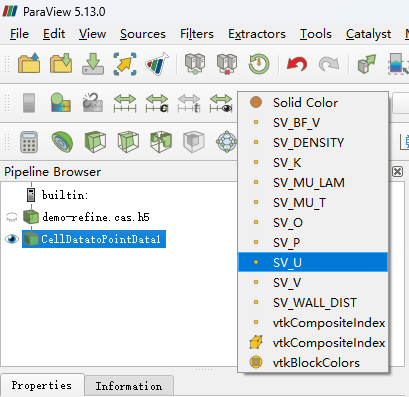409x397 pixels.
Task: Choose point-data vtkCompositeIndex from coloring list
Action: (313, 322)
